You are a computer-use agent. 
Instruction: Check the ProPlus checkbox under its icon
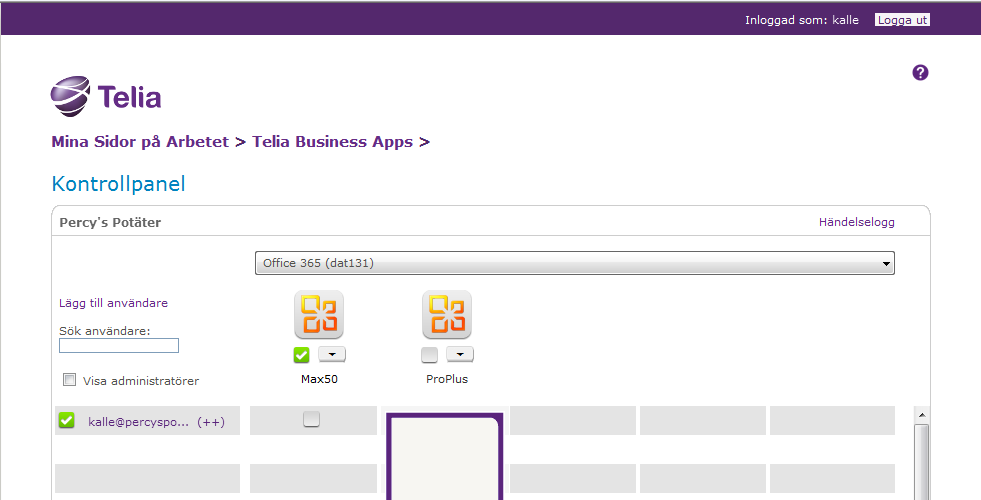click(429, 355)
